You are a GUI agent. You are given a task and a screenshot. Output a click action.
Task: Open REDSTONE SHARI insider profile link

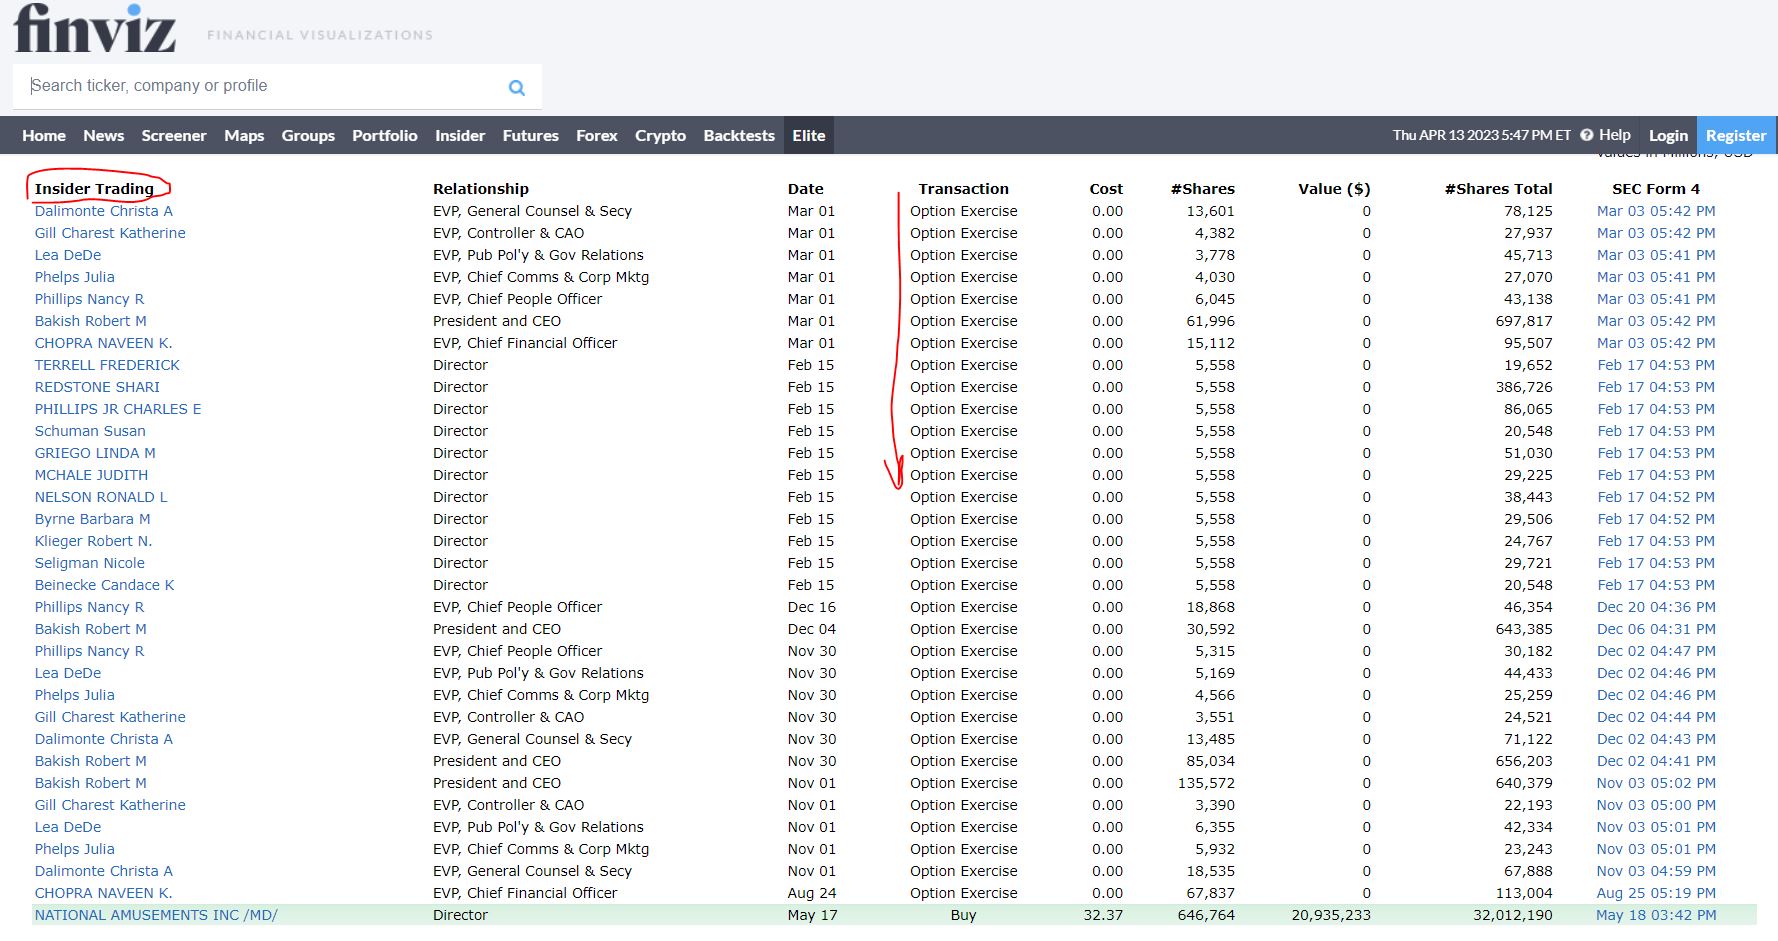pyautogui.click(x=97, y=387)
